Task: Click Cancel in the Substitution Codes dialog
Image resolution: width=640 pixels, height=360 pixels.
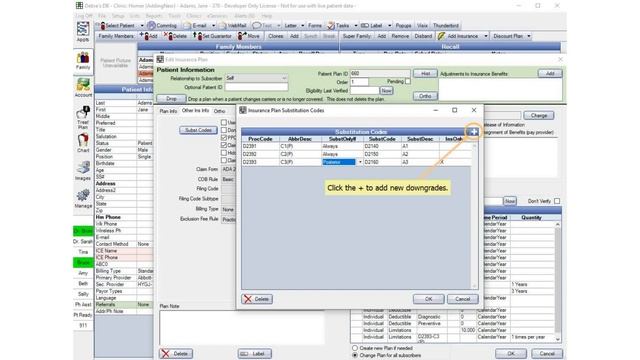Action: click(462, 299)
